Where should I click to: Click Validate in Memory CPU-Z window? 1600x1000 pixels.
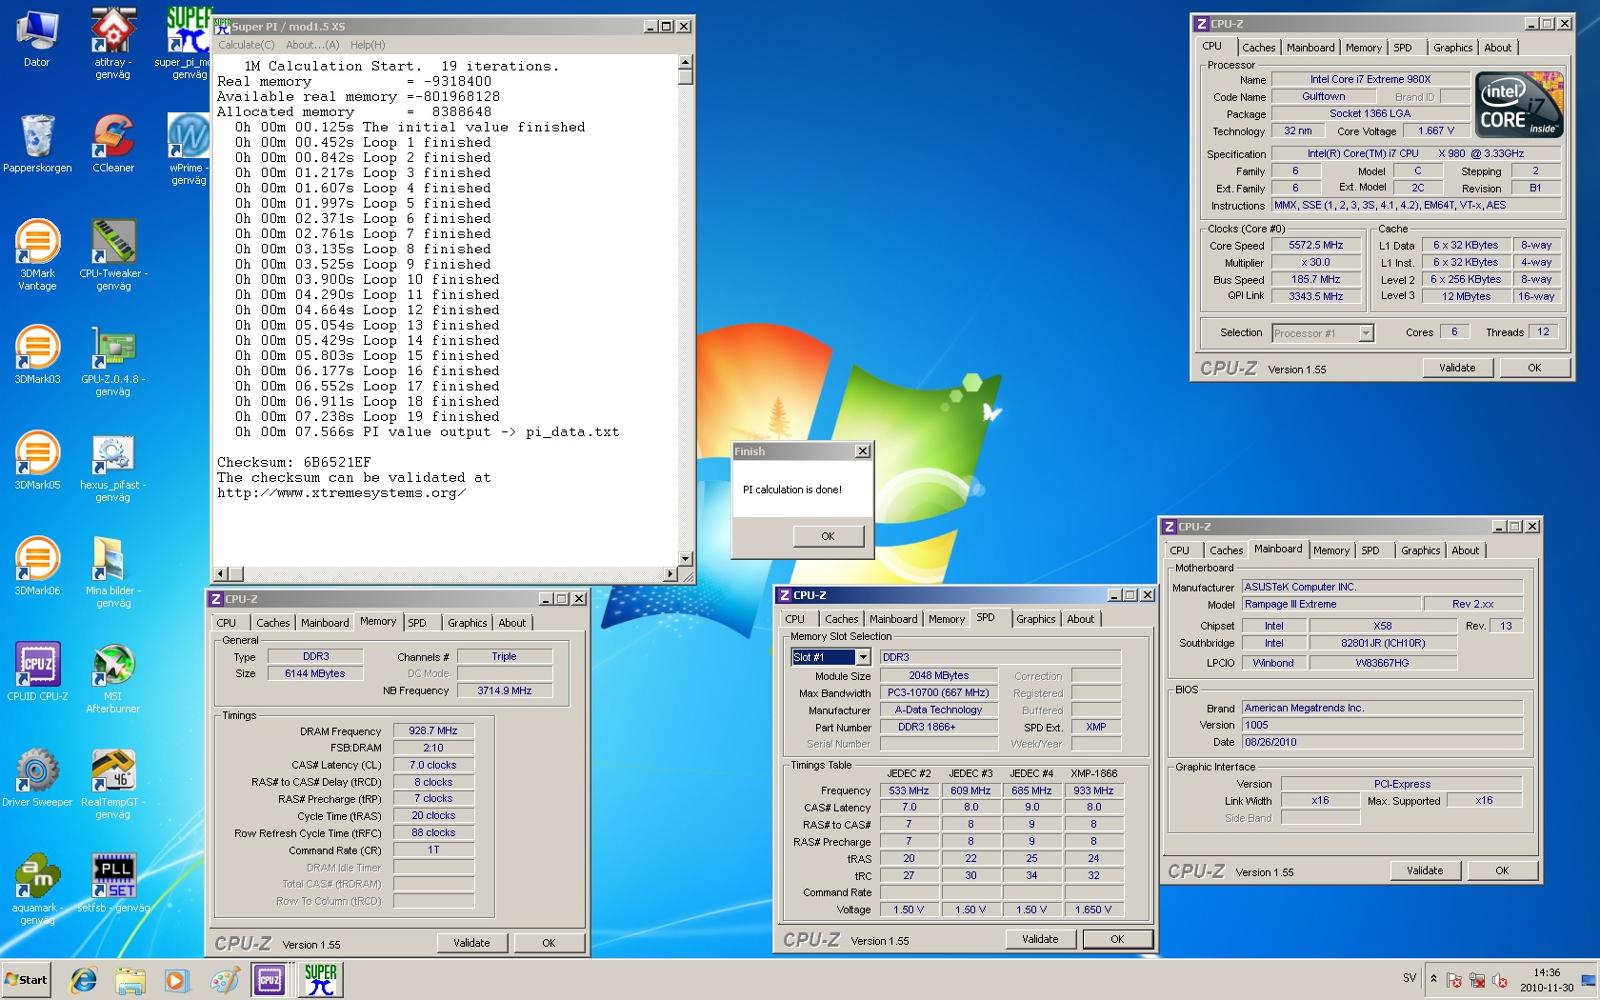pos(471,943)
